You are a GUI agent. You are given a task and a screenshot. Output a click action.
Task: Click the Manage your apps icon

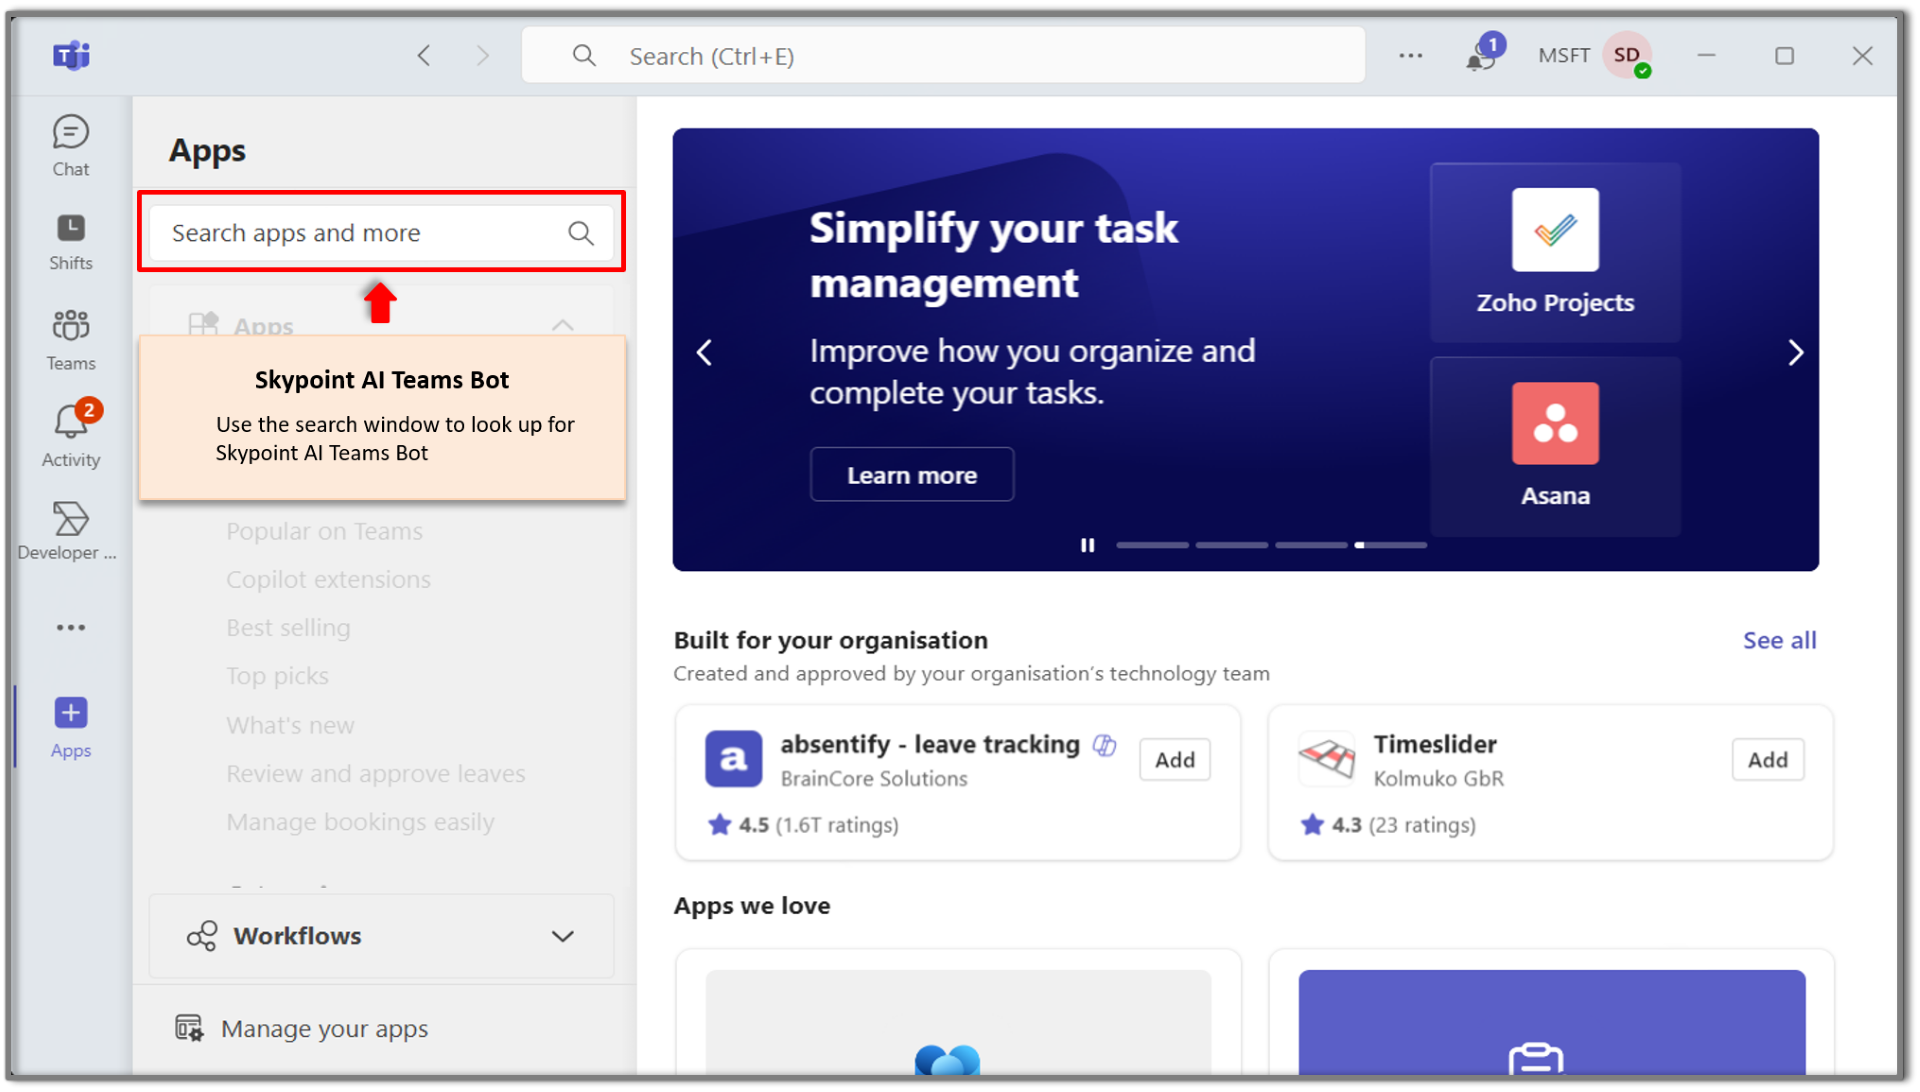pyautogui.click(x=189, y=1028)
